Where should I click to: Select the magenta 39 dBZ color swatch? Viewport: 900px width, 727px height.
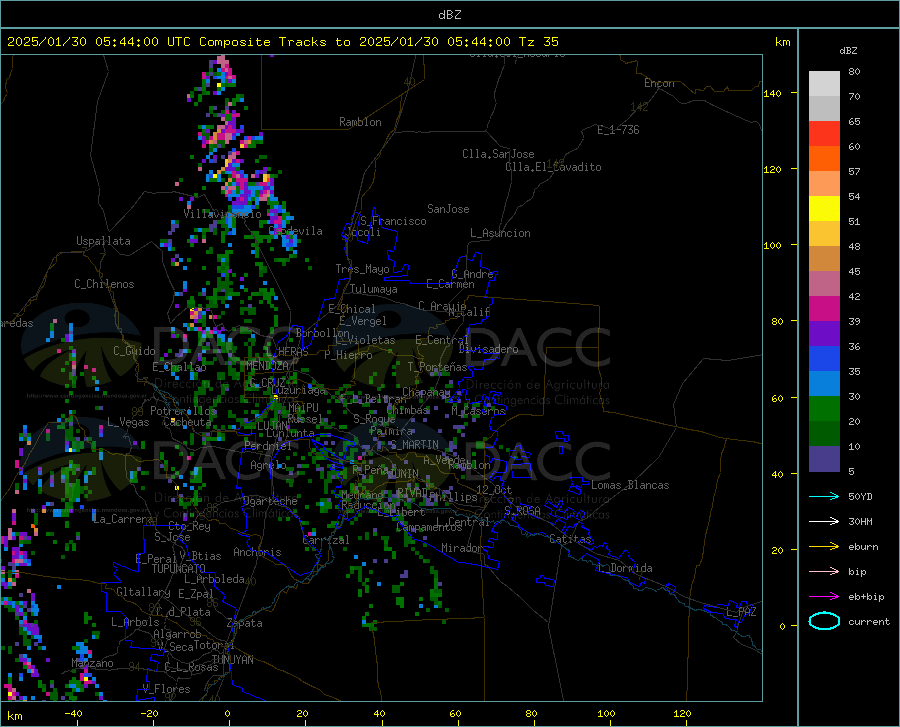[824, 309]
